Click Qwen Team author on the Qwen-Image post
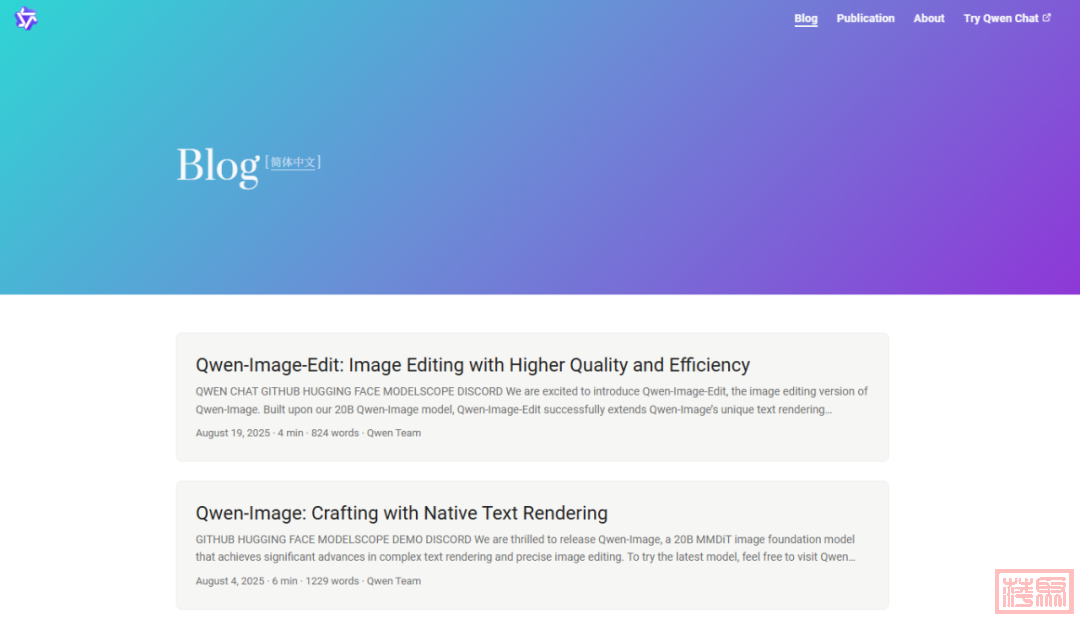The image size is (1080, 619). click(394, 581)
